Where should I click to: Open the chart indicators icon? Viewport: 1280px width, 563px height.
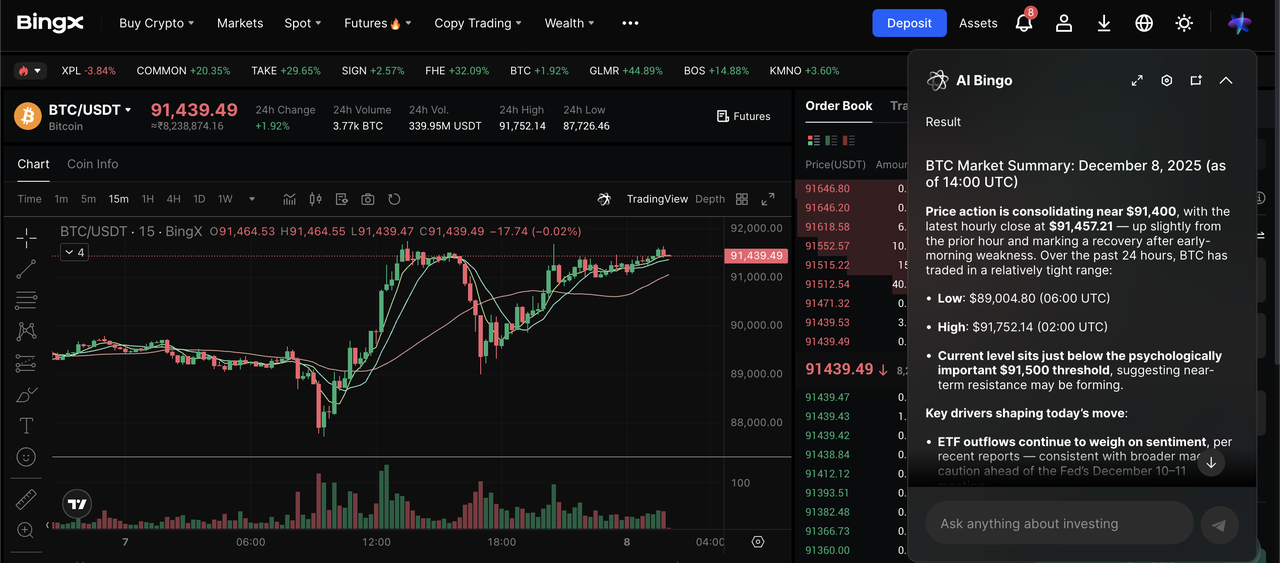click(x=290, y=199)
